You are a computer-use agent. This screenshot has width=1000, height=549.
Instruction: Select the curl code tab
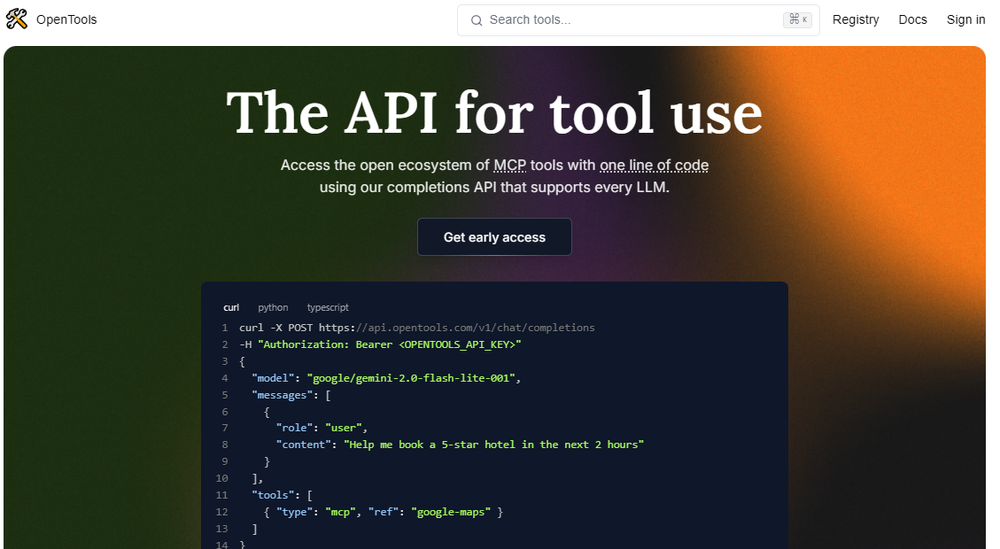click(x=231, y=307)
